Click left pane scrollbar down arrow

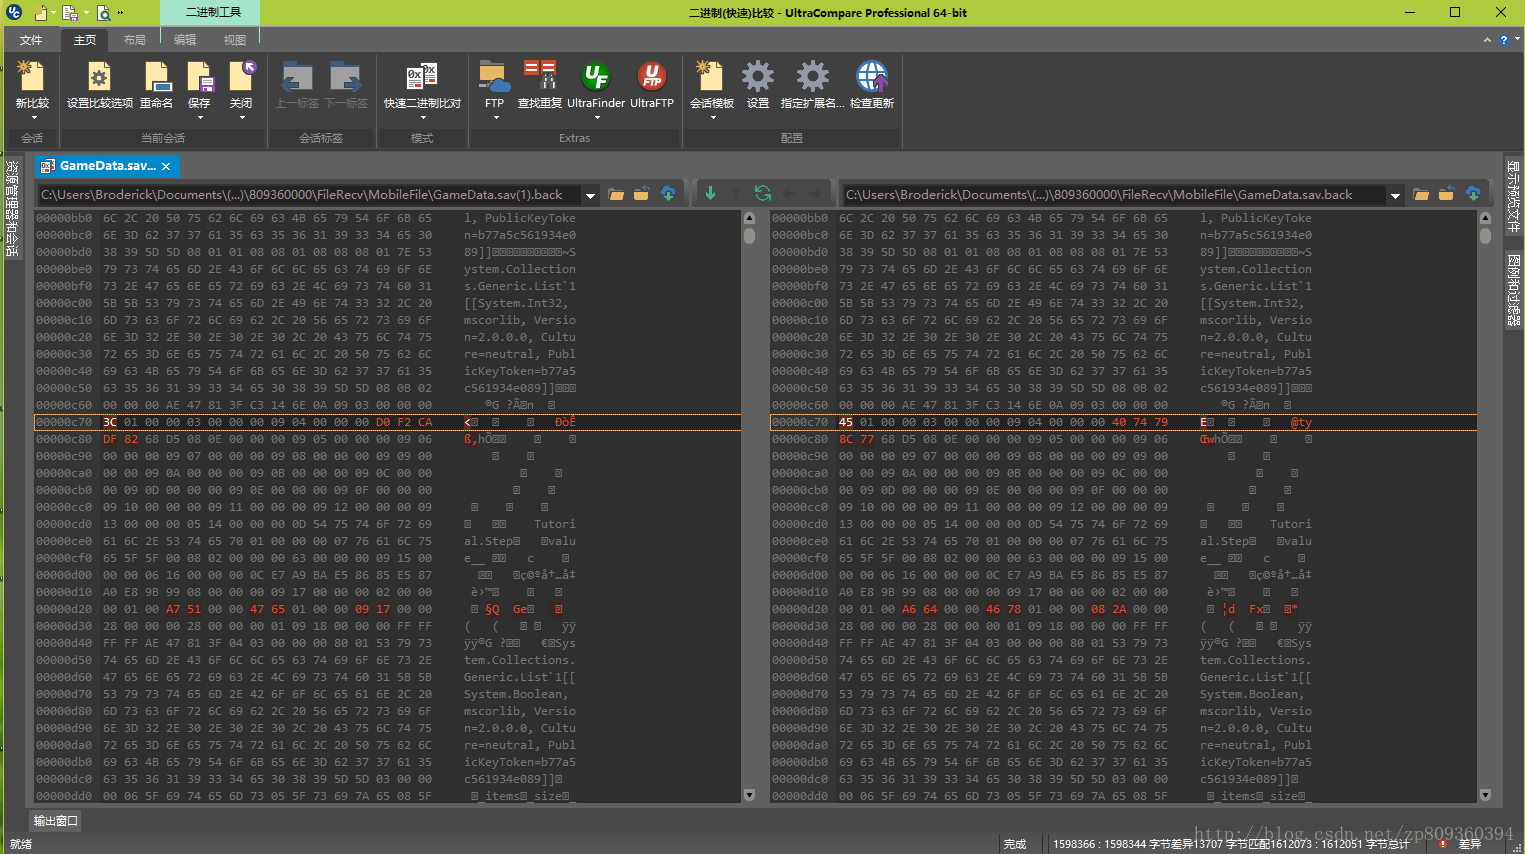750,795
